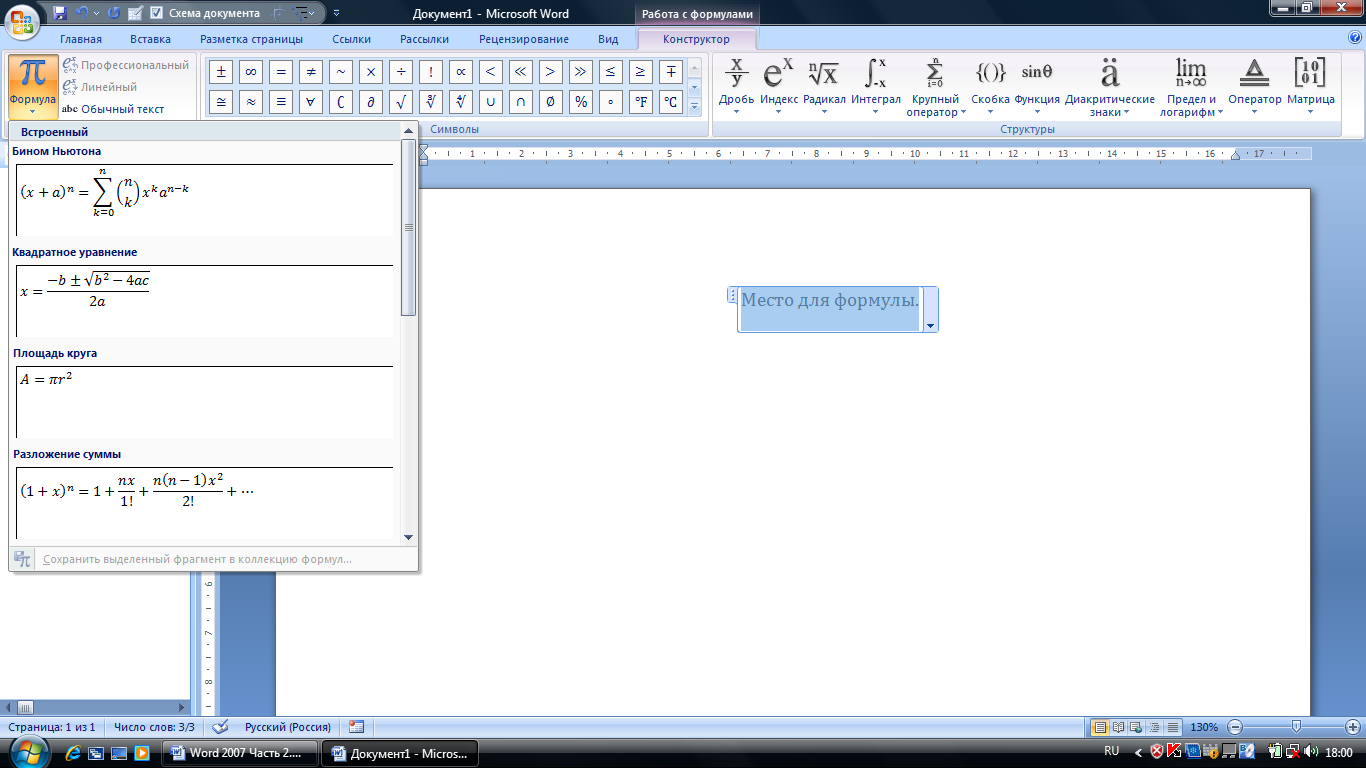Screen dimensions: 1366x768
Task: Expand the symbols gallery More arrow
Action: [x=694, y=105]
